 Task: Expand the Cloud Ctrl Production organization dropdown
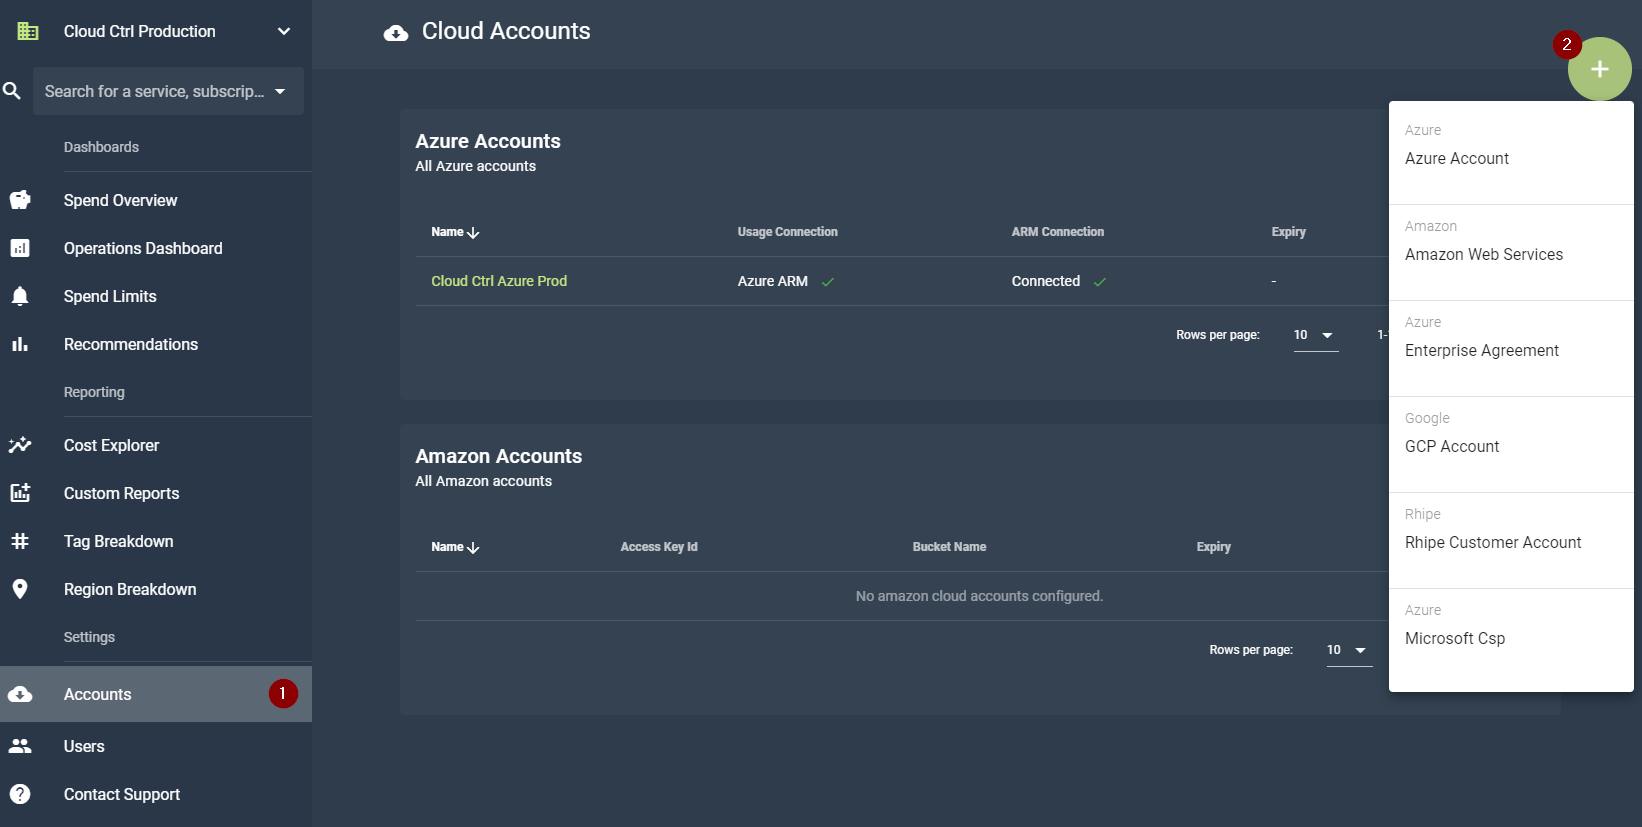[x=284, y=31]
